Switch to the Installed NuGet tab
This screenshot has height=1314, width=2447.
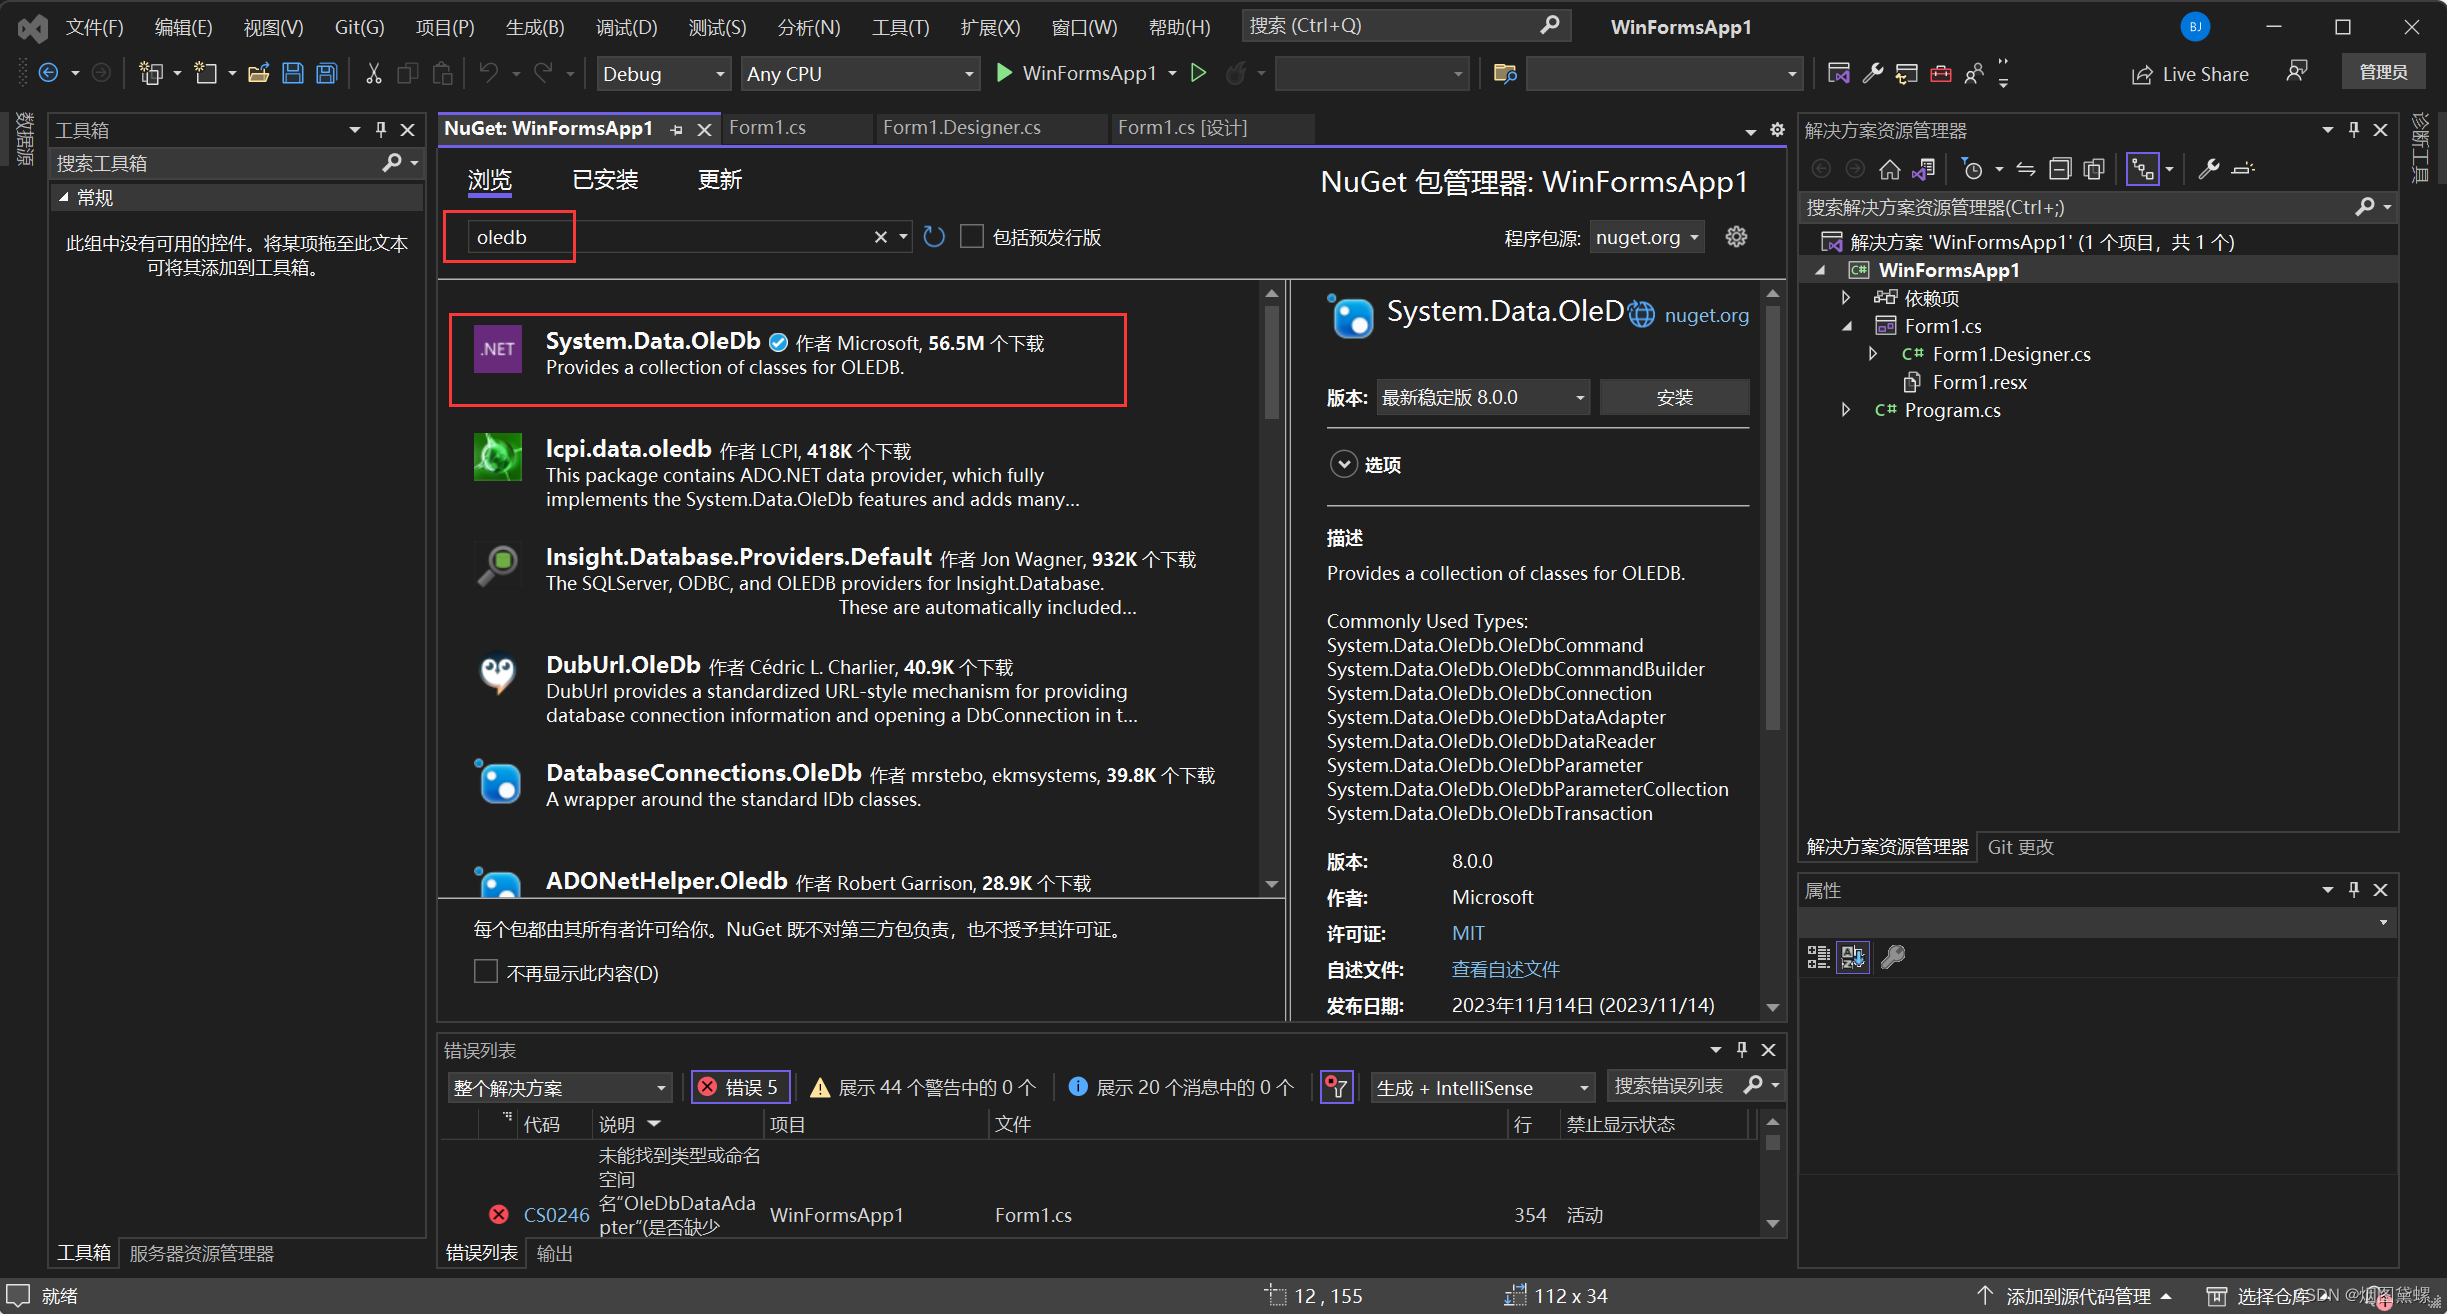pyautogui.click(x=605, y=180)
